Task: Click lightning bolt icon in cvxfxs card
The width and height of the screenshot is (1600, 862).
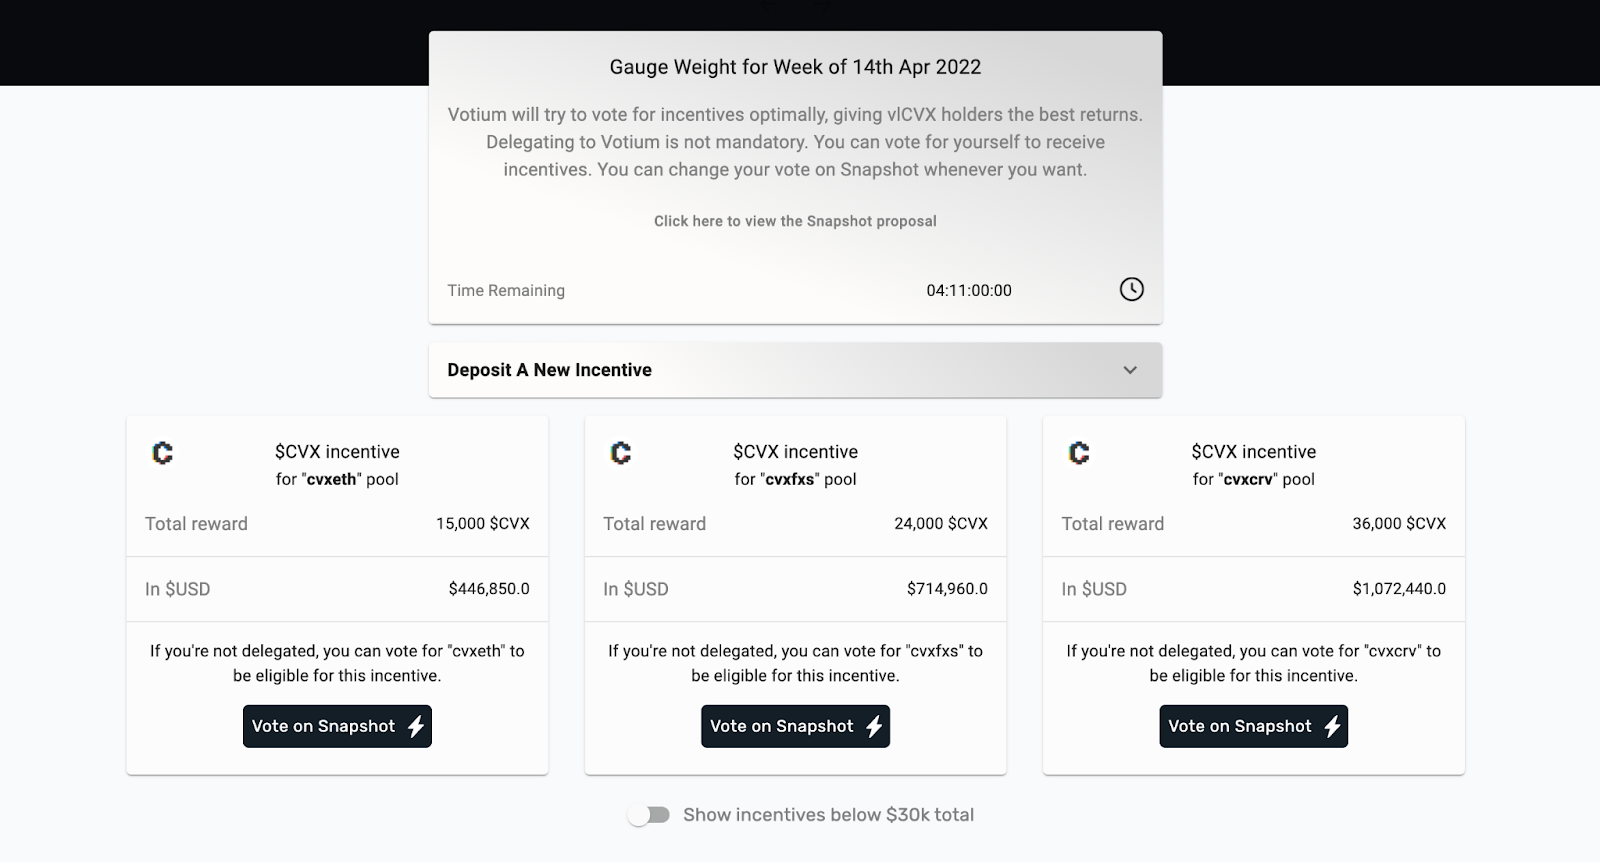Action: click(x=874, y=727)
